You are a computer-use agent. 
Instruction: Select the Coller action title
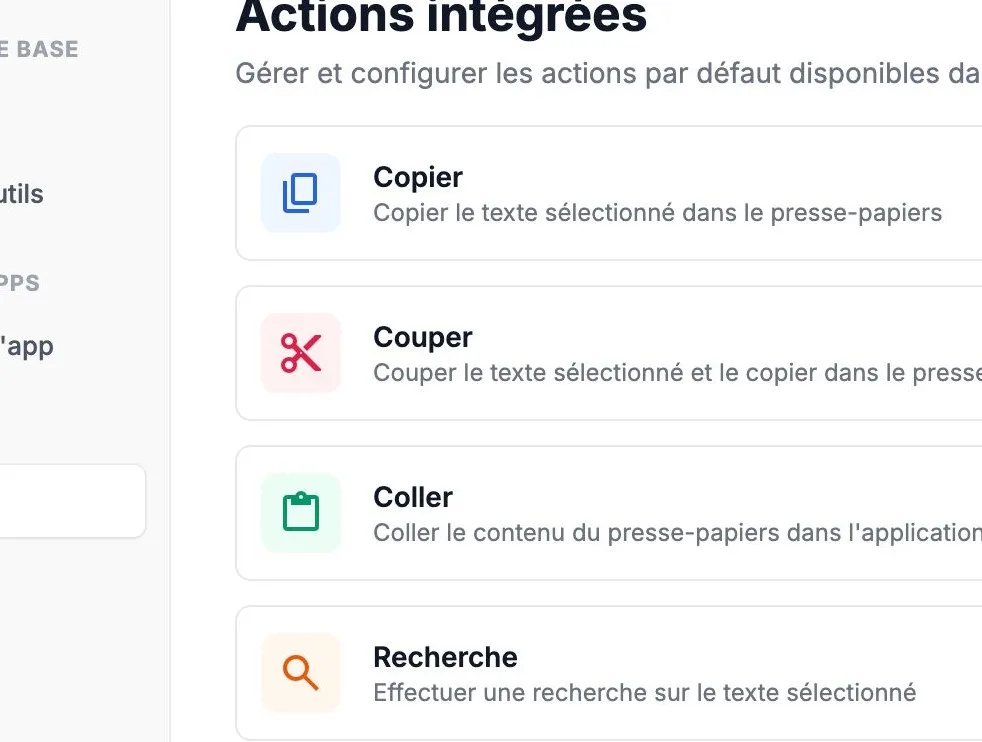[x=413, y=497]
